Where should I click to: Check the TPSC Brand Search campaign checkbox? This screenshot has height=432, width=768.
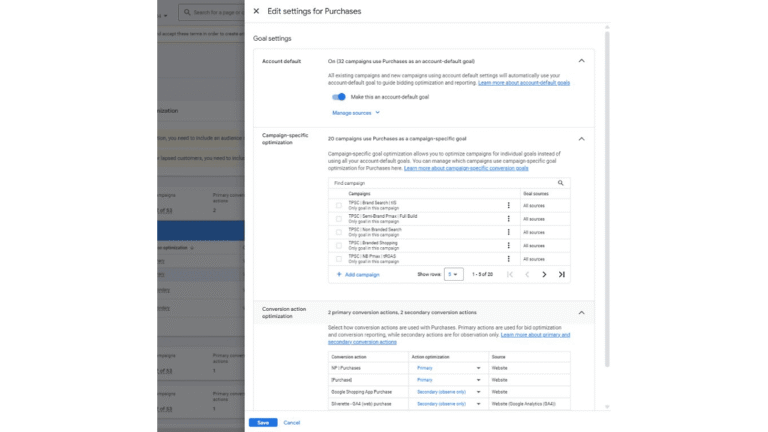(x=338, y=205)
